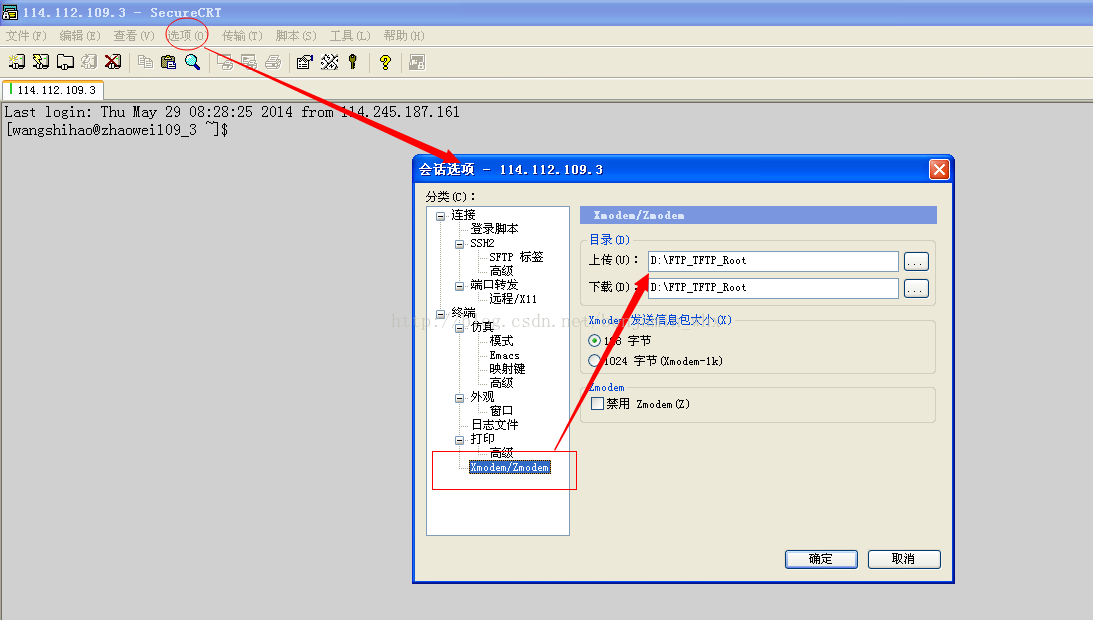
Task: Click the 终端 category label
Action: point(463,312)
